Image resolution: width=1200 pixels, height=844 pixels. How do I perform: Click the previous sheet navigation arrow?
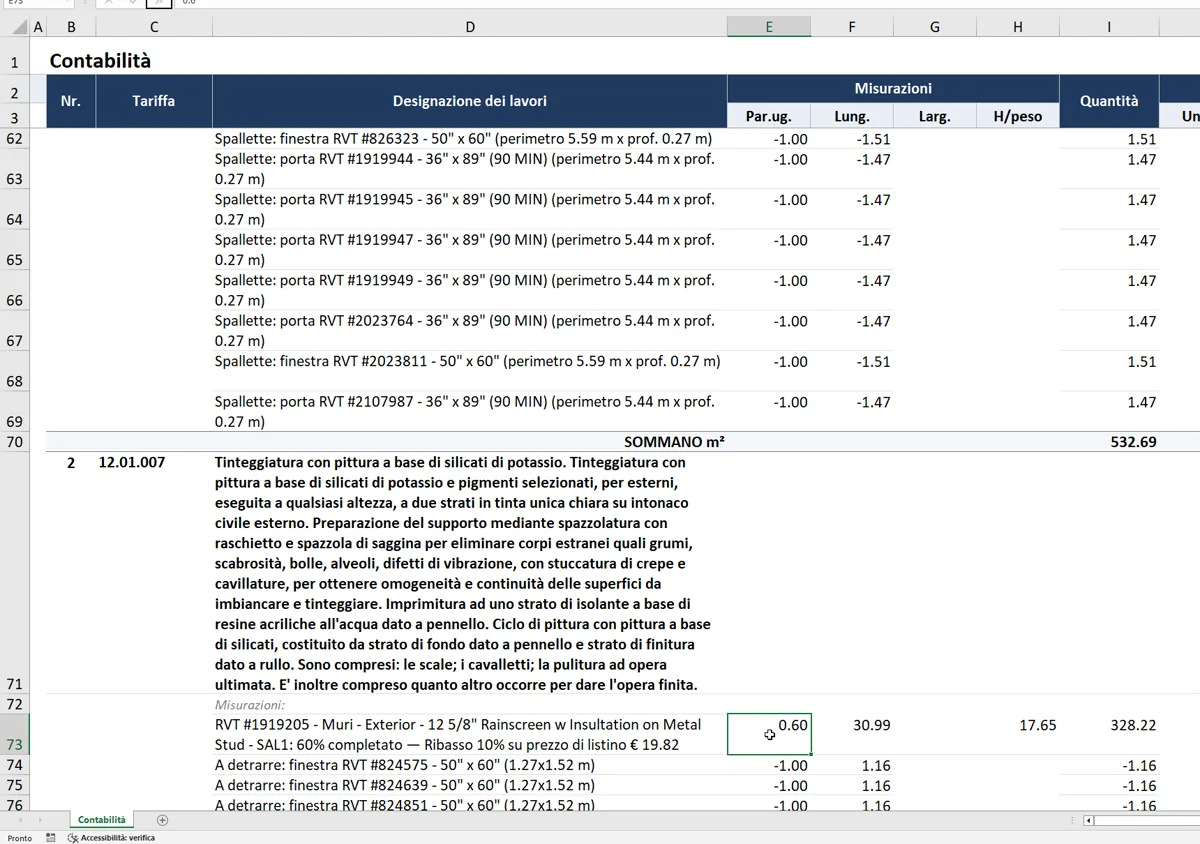point(20,820)
